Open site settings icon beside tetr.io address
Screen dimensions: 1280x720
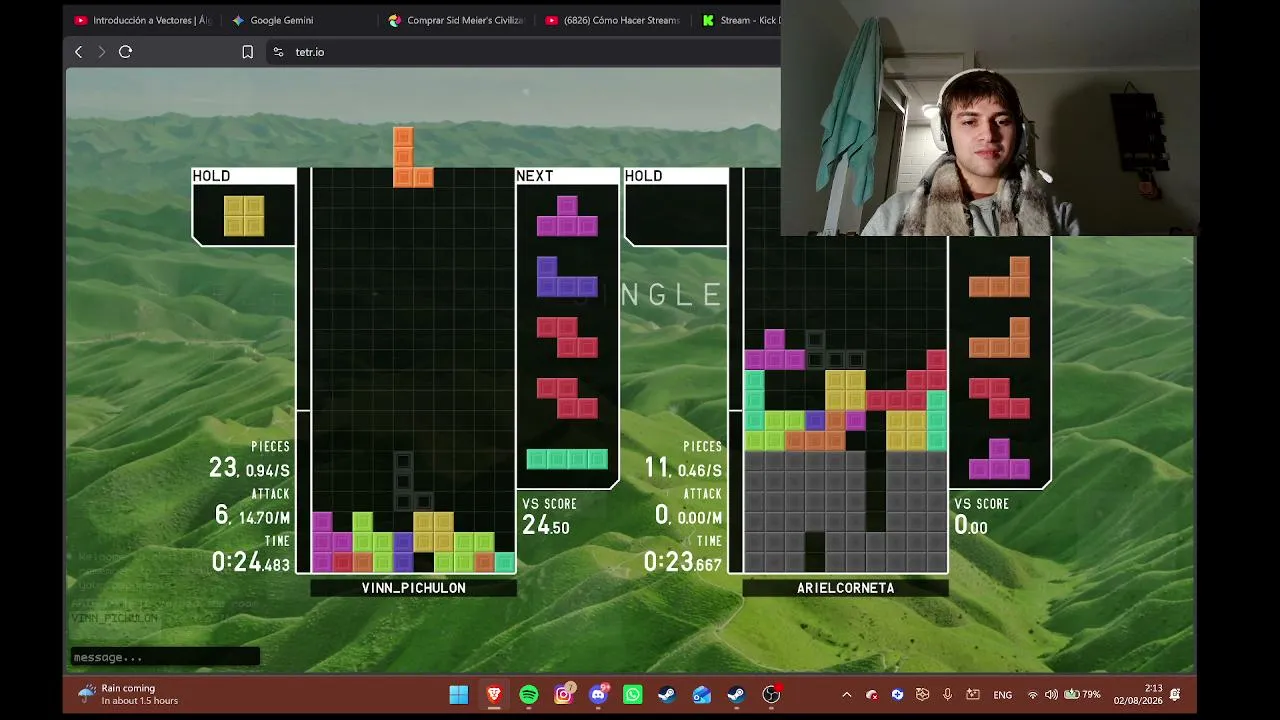[278, 52]
